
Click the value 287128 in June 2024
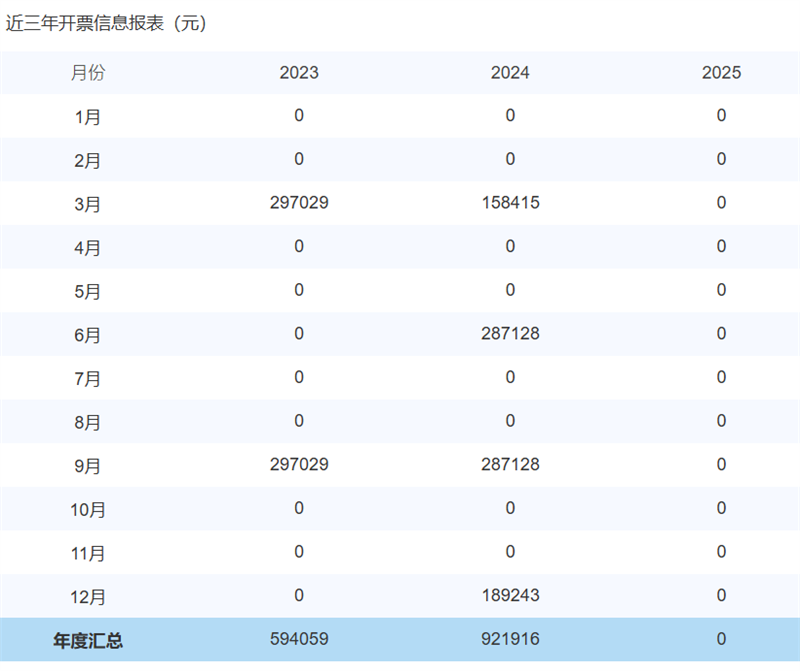pos(510,334)
